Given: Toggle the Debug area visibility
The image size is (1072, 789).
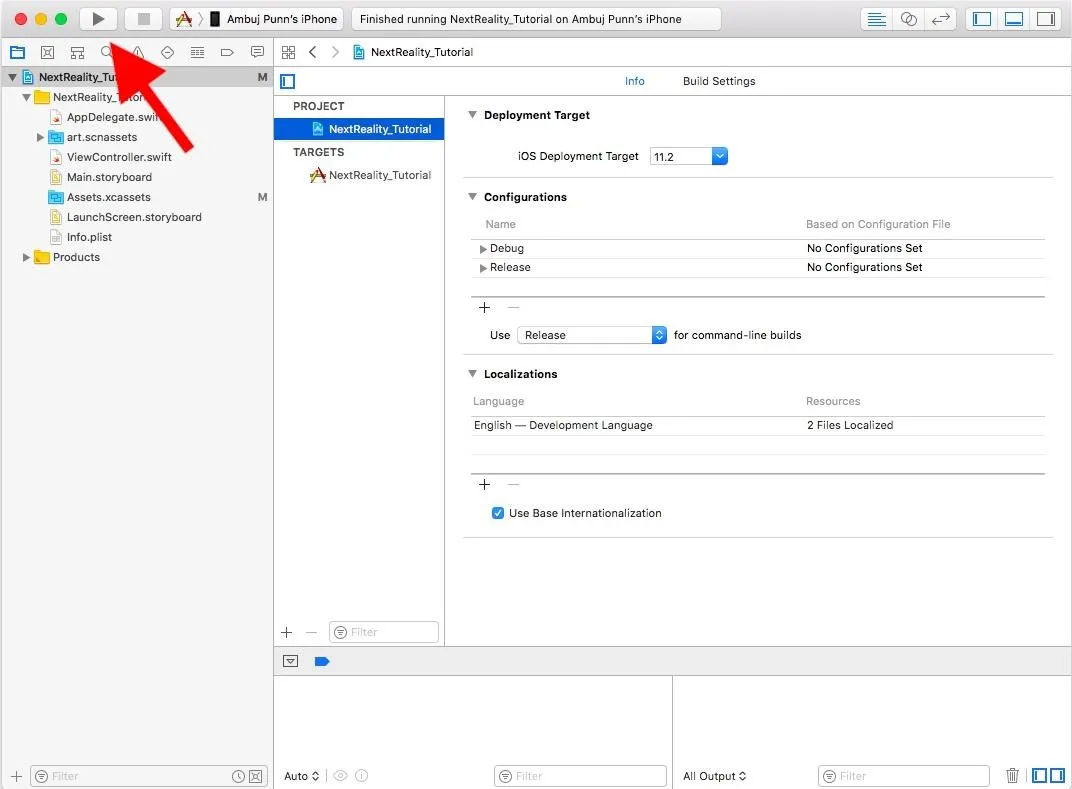Looking at the screenshot, I should (x=1014, y=19).
